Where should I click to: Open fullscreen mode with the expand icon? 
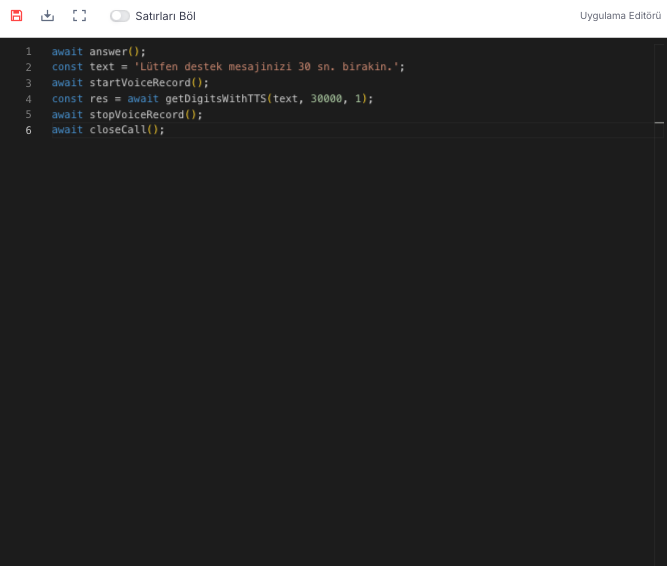coord(80,16)
